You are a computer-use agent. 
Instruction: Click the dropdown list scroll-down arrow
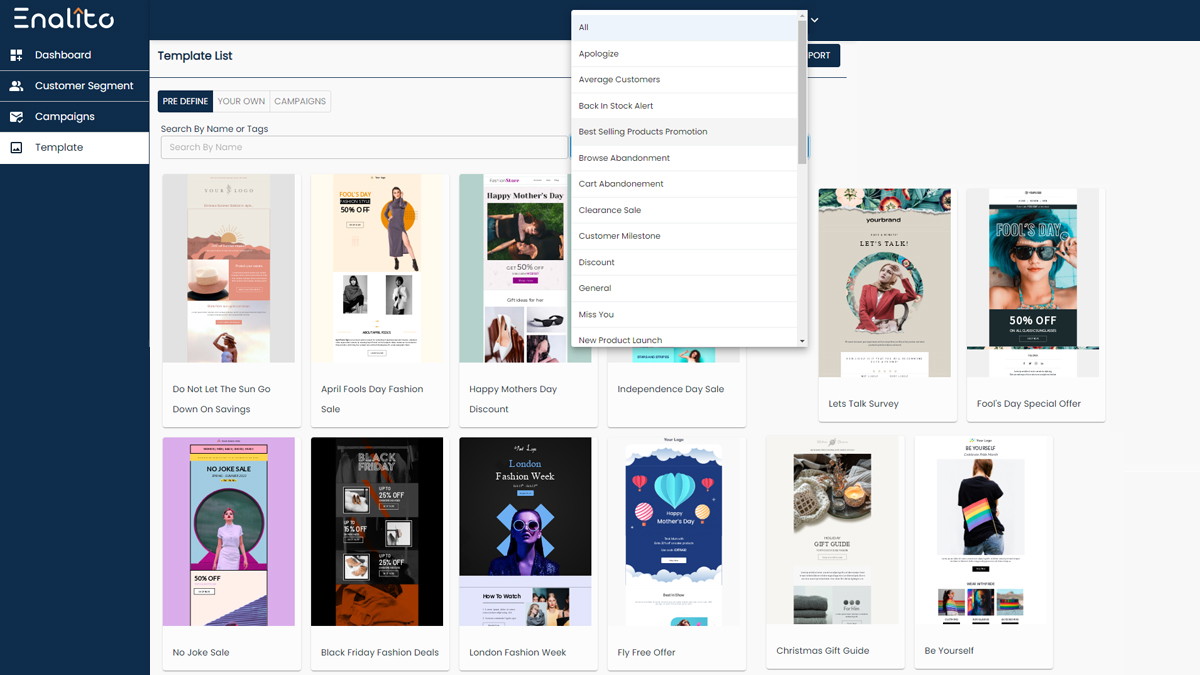tap(802, 341)
